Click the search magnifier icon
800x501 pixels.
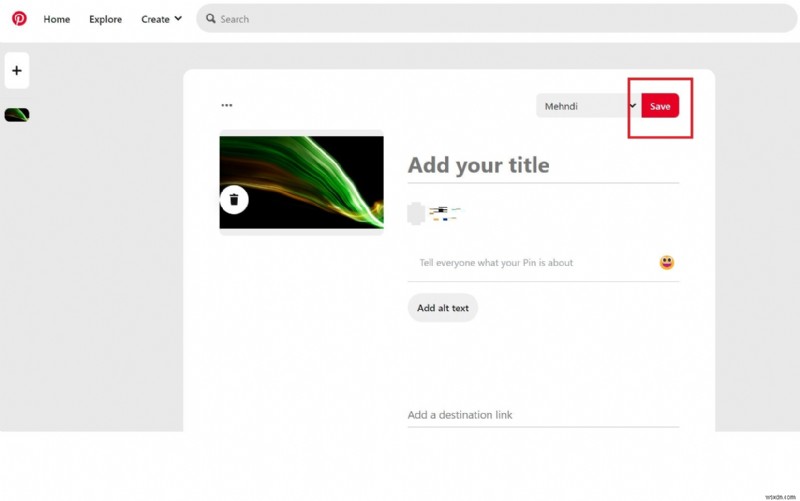click(211, 19)
